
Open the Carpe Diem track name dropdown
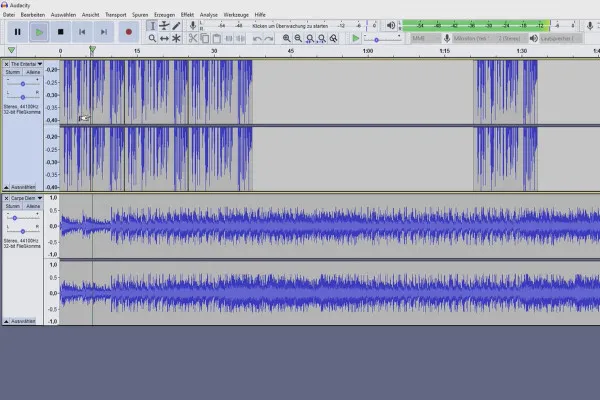click(x=26, y=198)
